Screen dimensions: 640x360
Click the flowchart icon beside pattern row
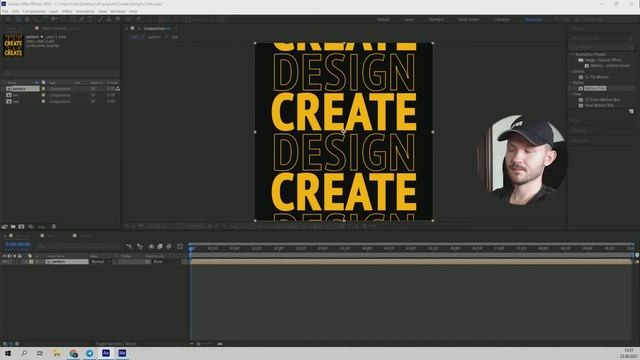(118, 89)
